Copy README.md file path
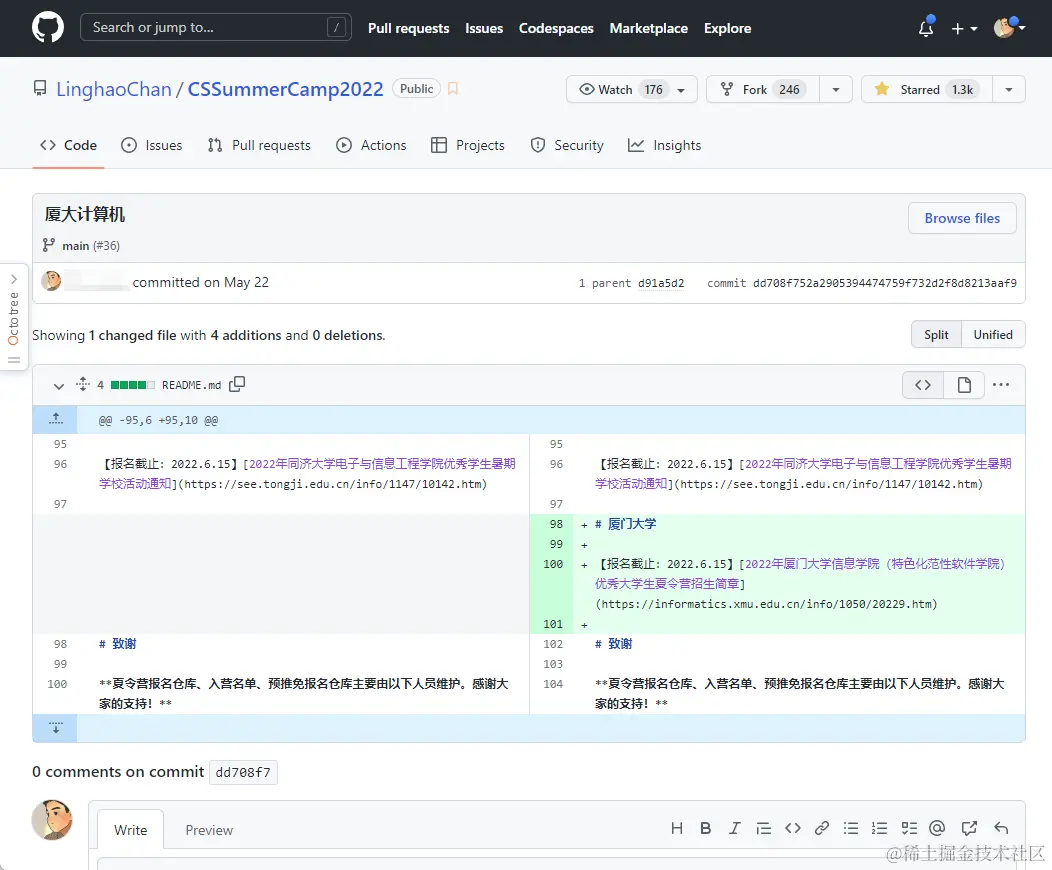This screenshot has width=1052, height=870. (x=237, y=384)
